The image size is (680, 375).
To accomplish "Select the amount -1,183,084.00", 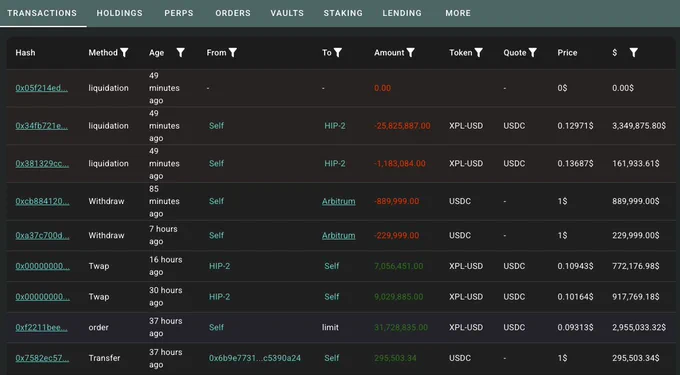I will (400, 163).
